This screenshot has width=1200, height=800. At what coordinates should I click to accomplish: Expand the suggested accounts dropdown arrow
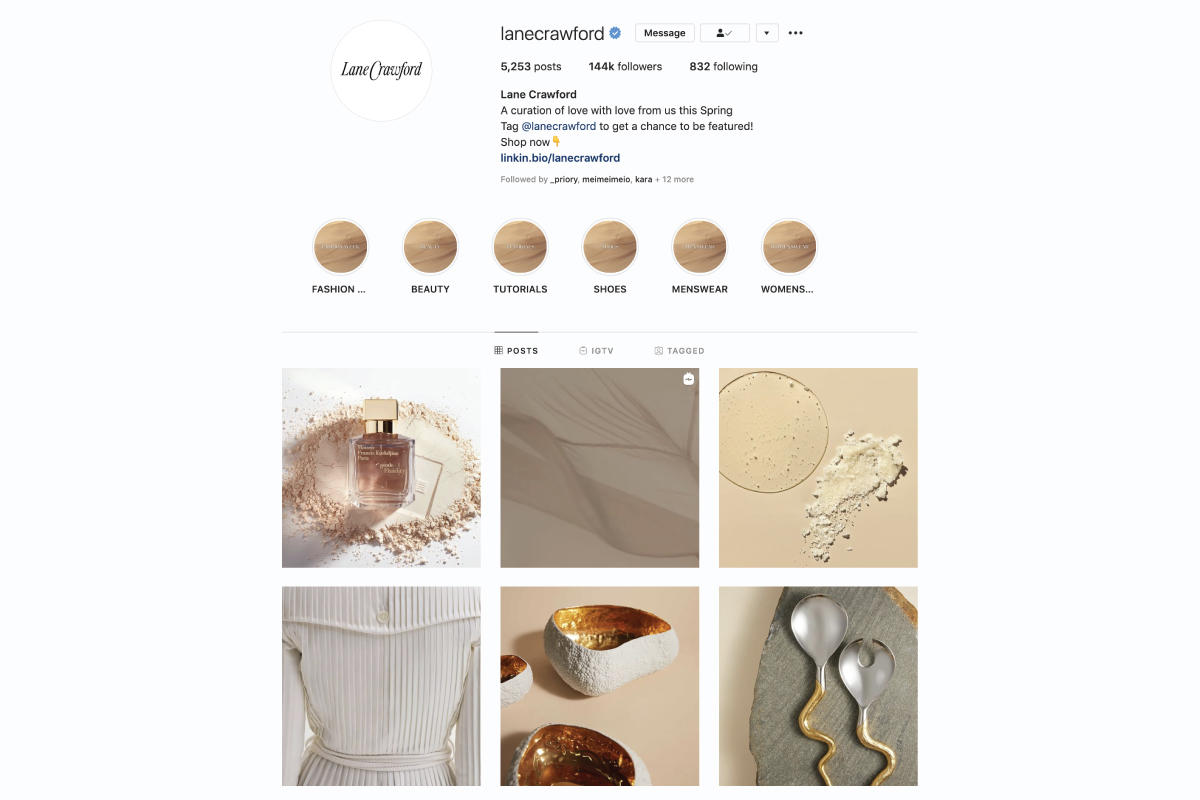[x=767, y=33]
